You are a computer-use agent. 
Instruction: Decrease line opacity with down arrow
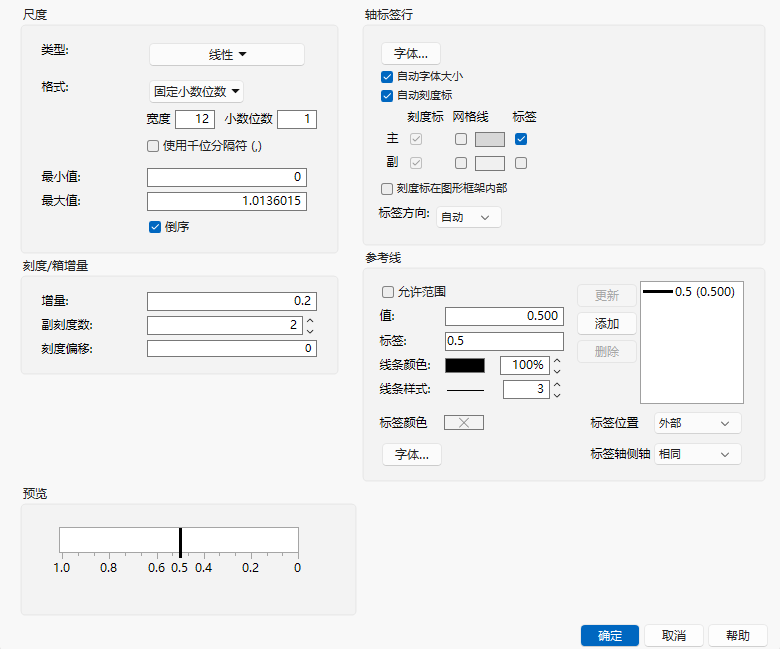[x=557, y=371]
